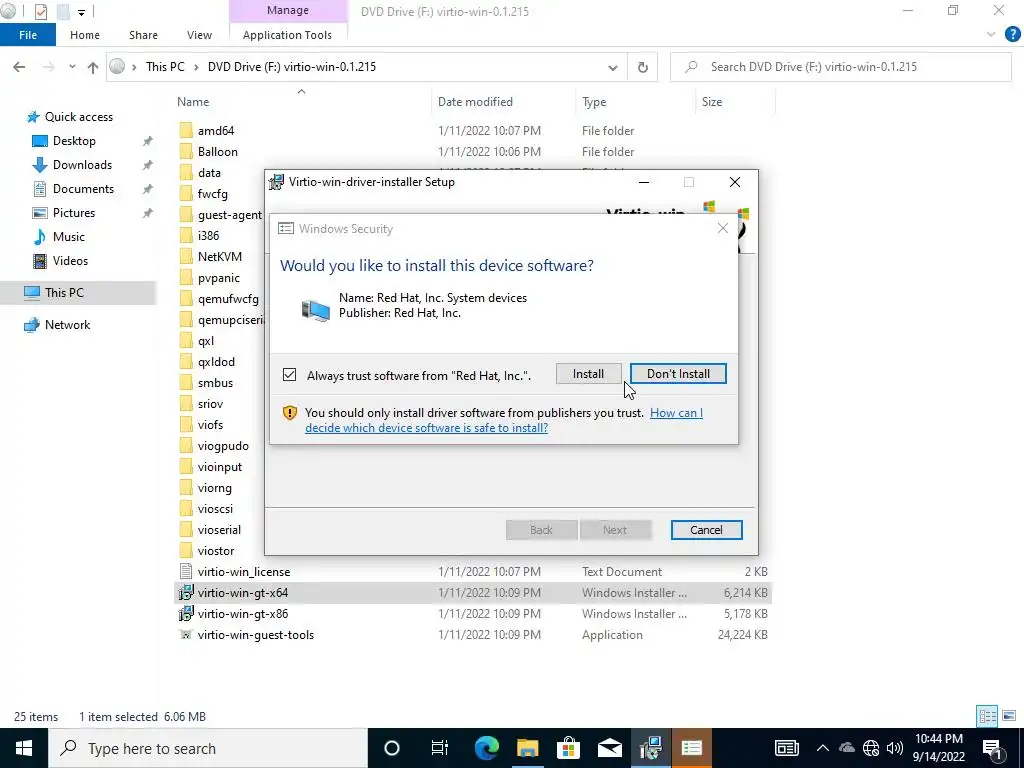1024x768 pixels.
Task: Open Explorer help icon
Action: pyautogui.click(x=1012, y=35)
